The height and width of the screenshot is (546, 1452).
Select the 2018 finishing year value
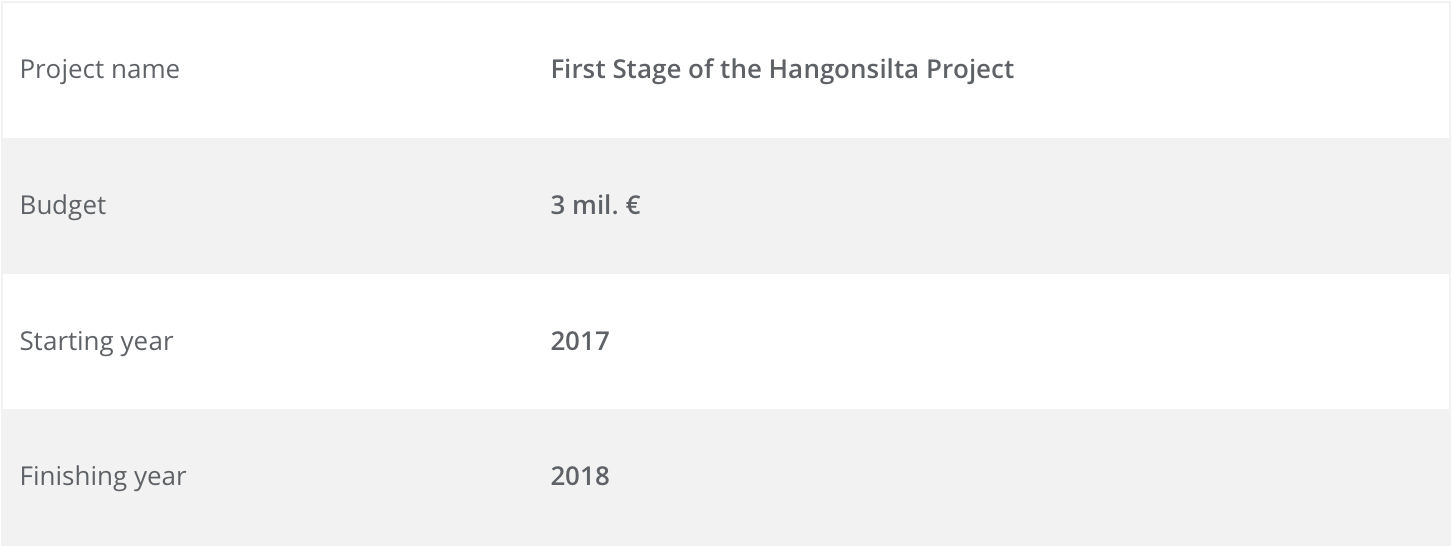click(579, 475)
